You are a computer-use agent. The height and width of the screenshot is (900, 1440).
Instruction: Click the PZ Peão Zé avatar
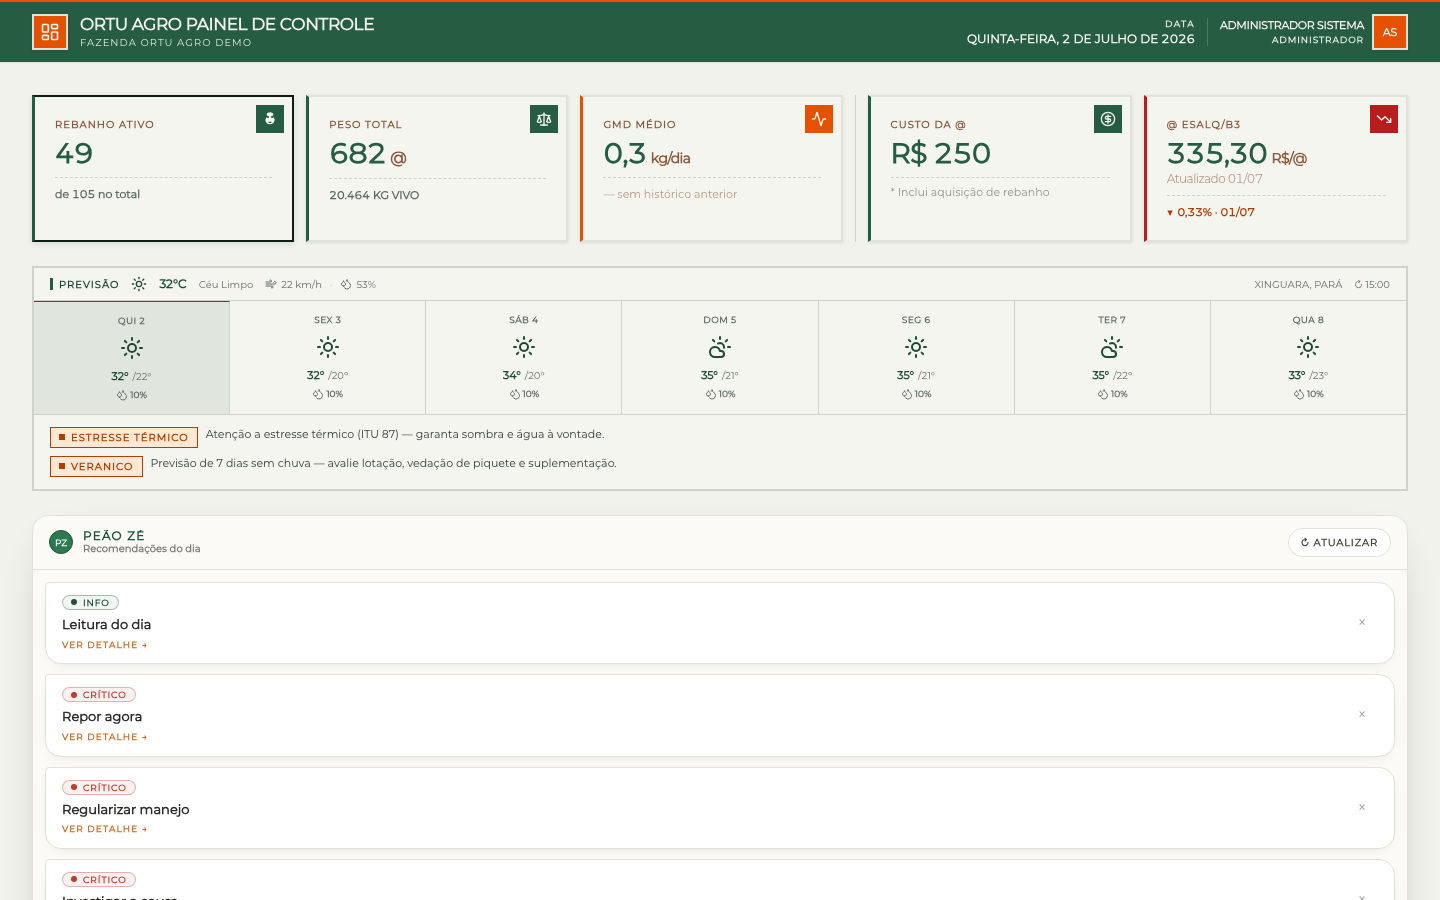pyautogui.click(x=61, y=542)
